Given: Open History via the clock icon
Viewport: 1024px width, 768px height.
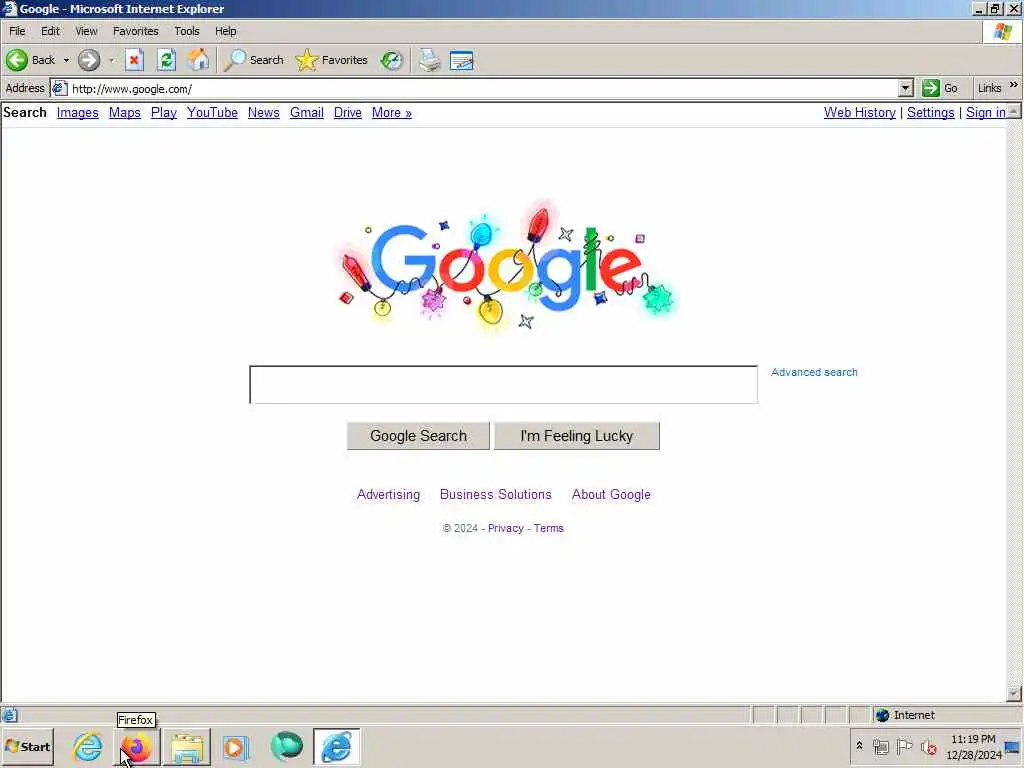Looking at the screenshot, I should tap(391, 60).
